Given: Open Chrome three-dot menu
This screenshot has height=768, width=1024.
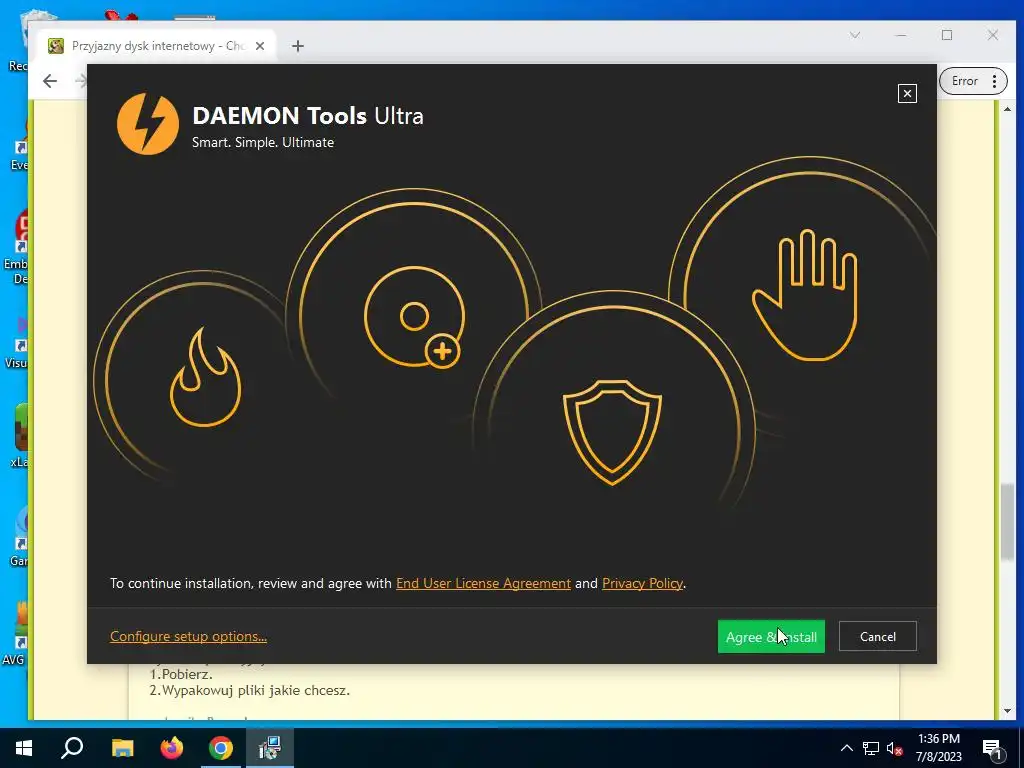Looking at the screenshot, I should [995, 81].
